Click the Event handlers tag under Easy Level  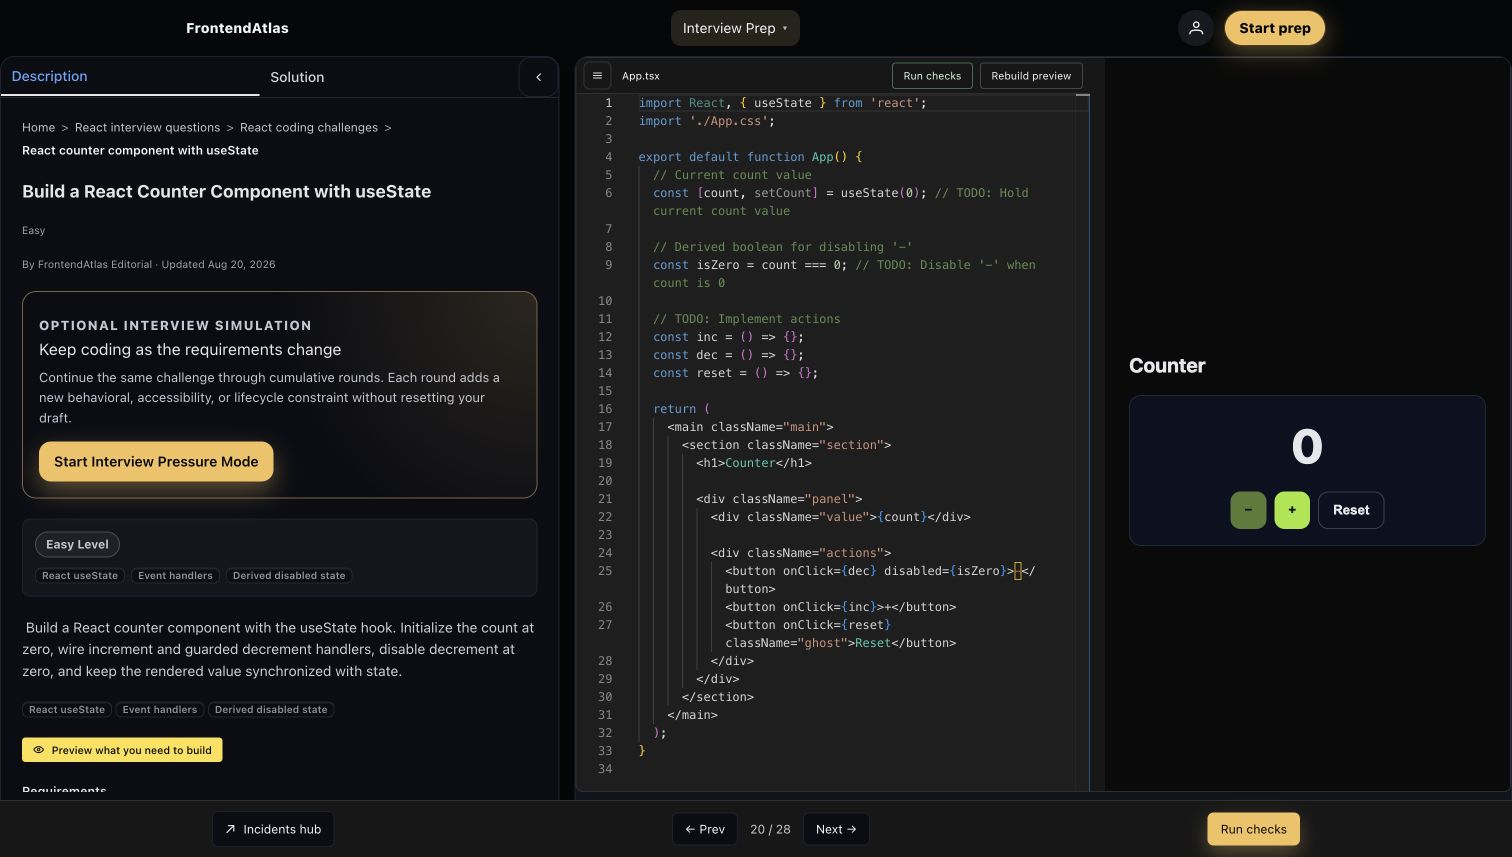coord(175,575)
